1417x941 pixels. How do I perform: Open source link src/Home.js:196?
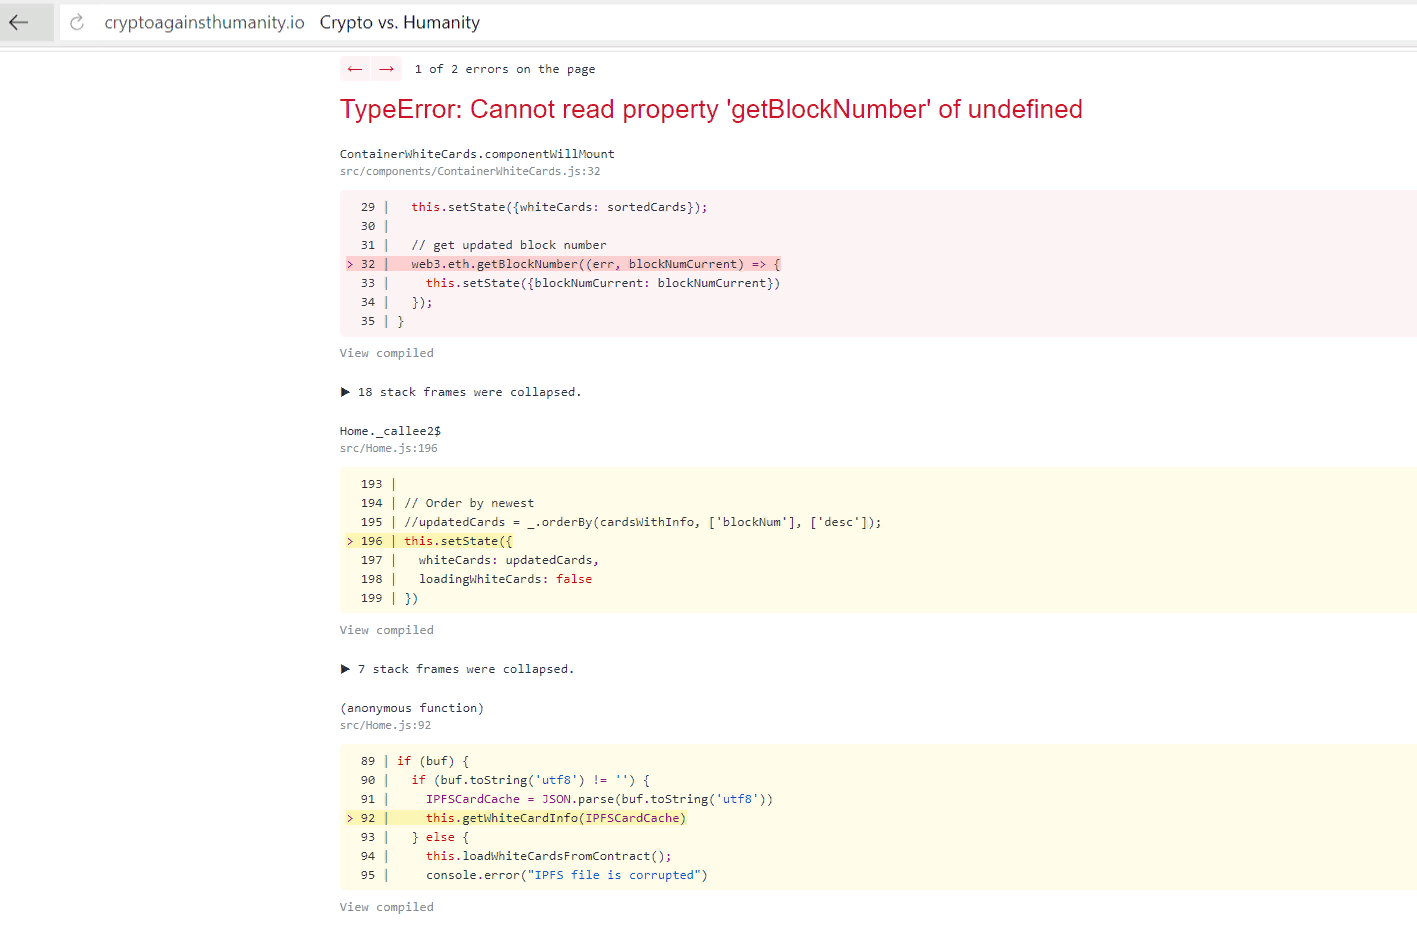coord(389,449)
